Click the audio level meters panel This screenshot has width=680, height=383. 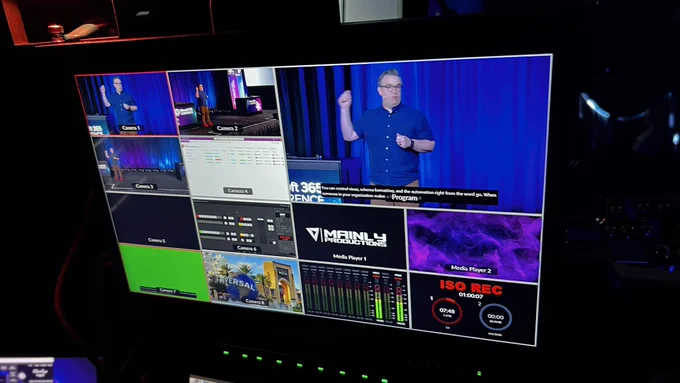[x=355, y=295]
